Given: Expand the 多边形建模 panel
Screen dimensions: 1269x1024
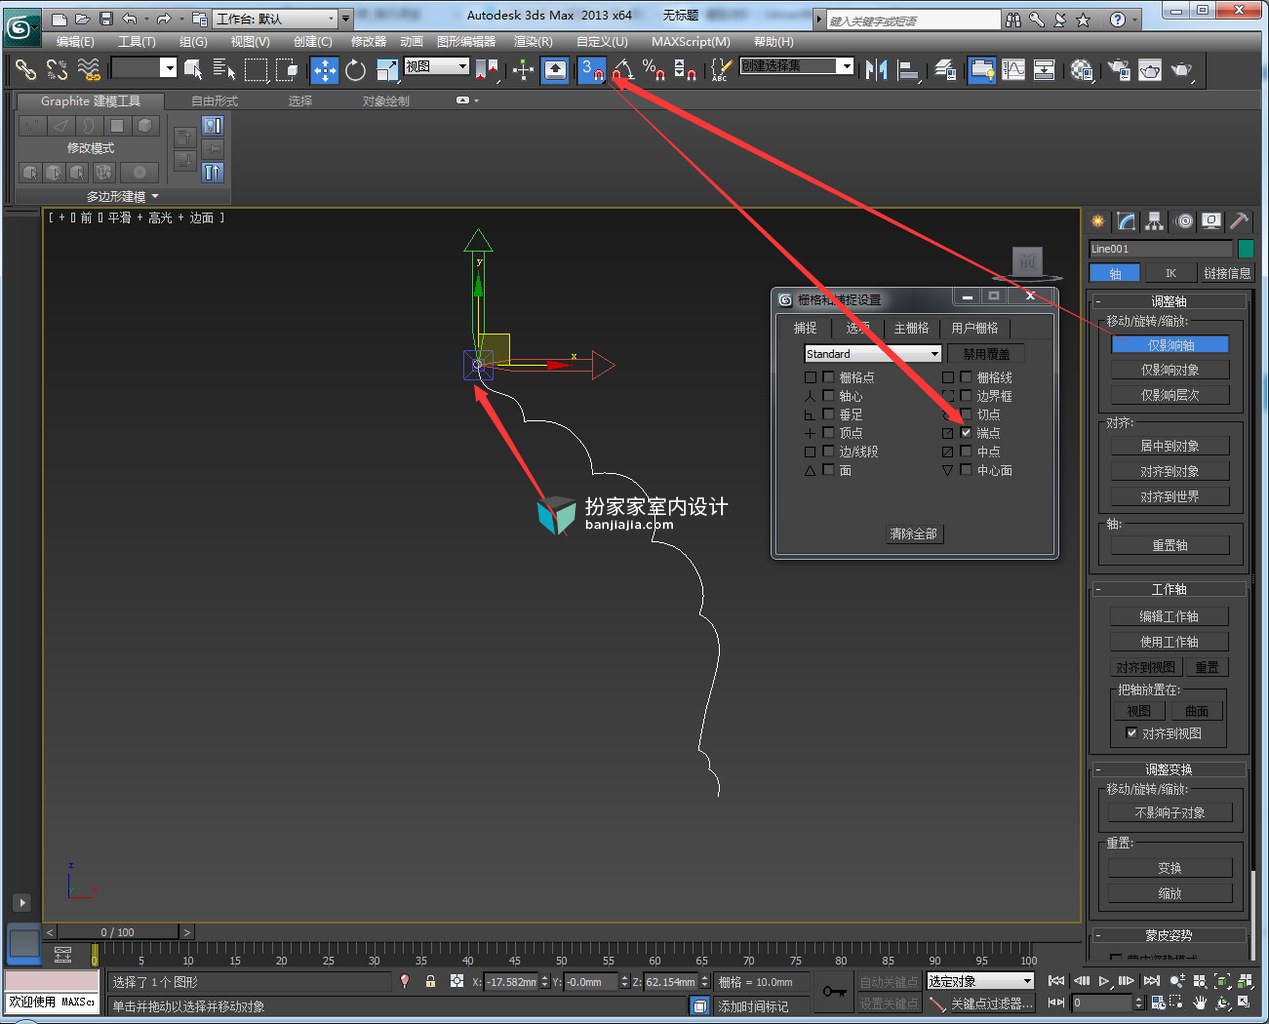Looking at the screenshot, I should [122, 196].
